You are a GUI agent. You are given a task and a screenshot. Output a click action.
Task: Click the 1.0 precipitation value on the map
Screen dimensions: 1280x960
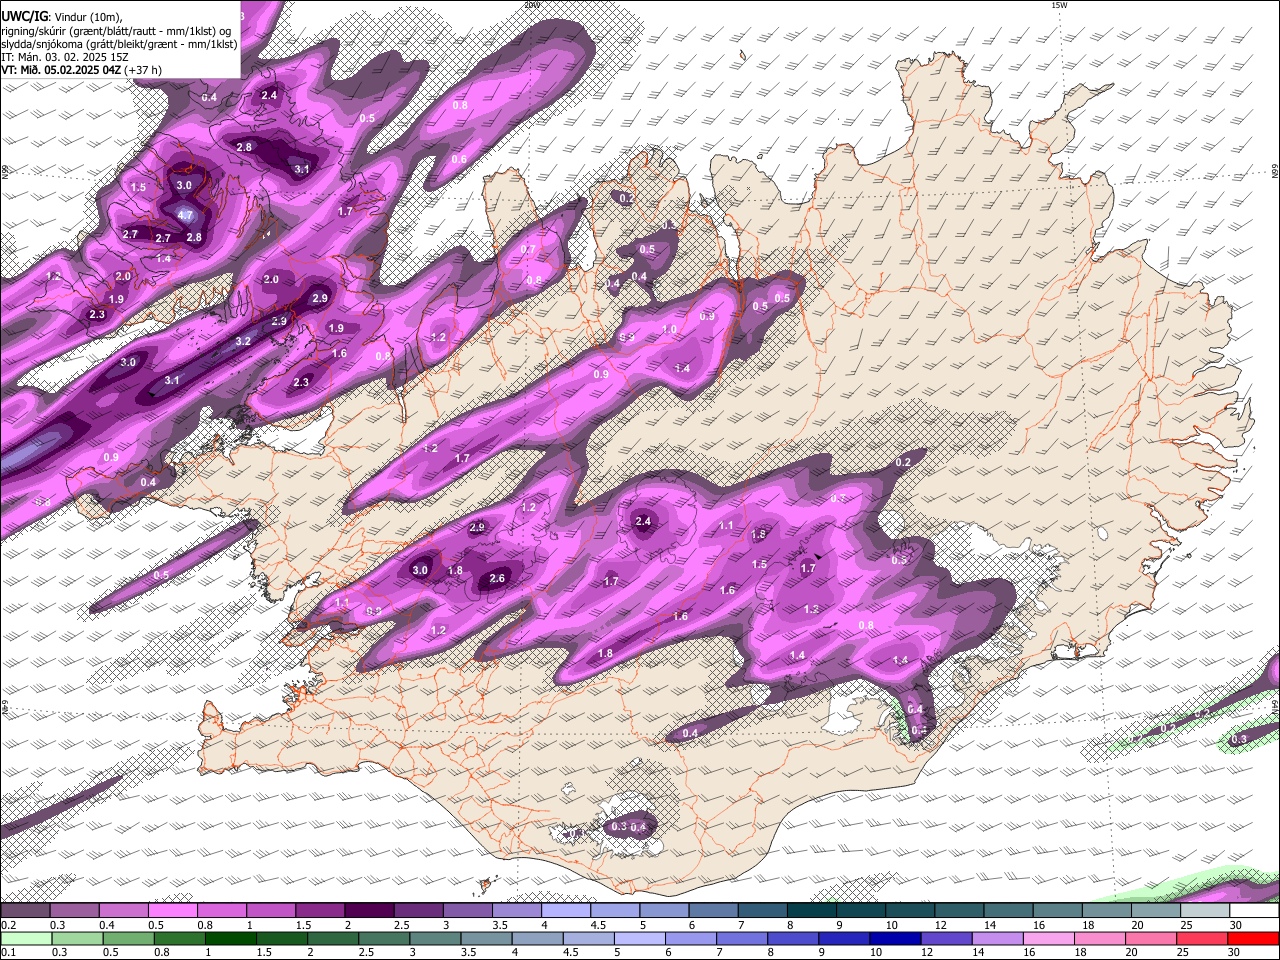tap(669, 329)
